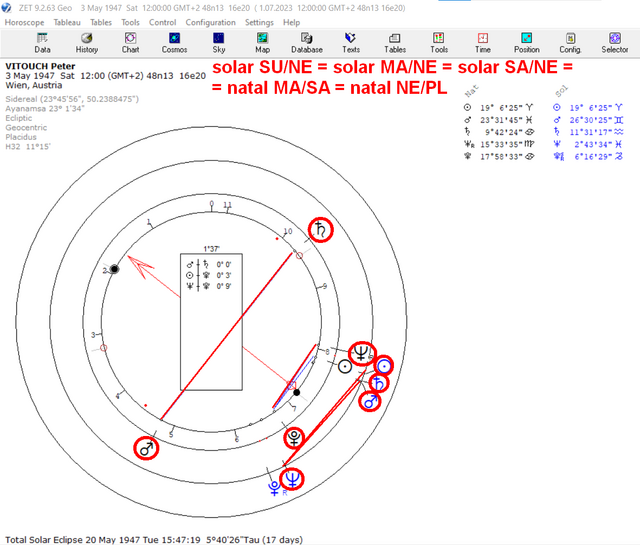Open the Time toolbar icon

pyautogui.click(x=482, y=43)
